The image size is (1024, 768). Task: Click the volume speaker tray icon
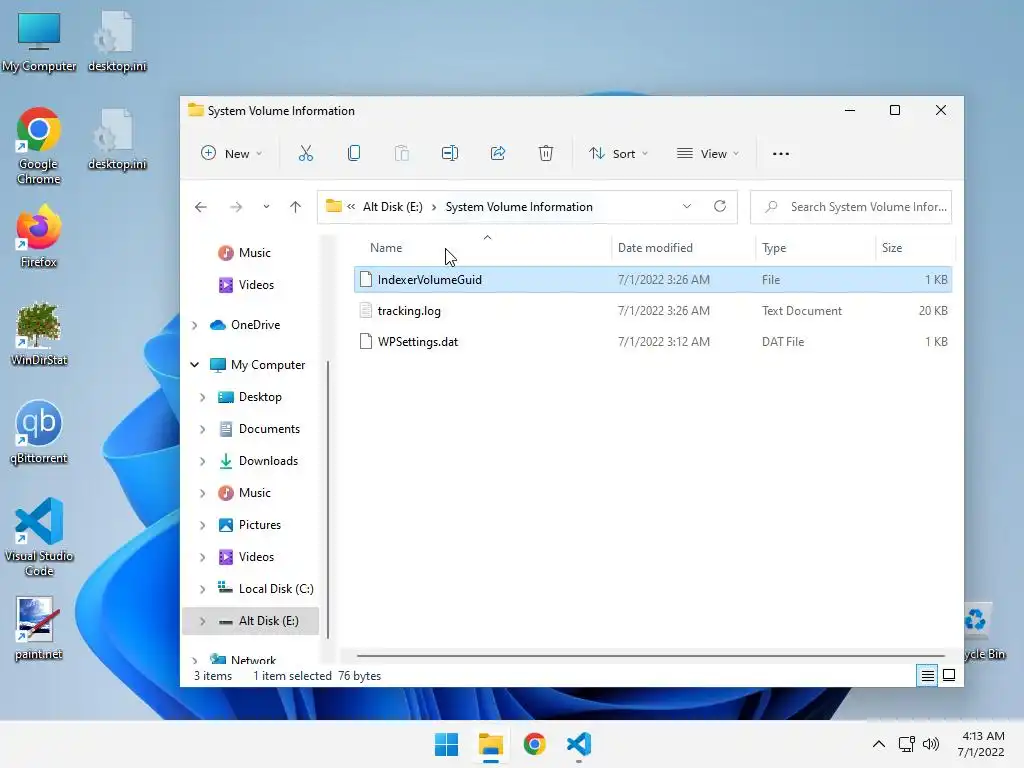[x=931, y=744]
